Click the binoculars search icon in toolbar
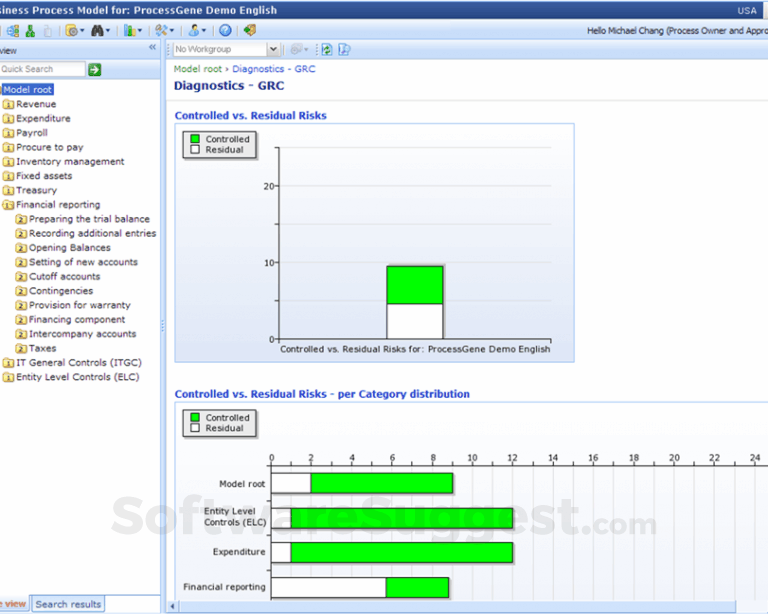768x614 pixels. point(99,30)
